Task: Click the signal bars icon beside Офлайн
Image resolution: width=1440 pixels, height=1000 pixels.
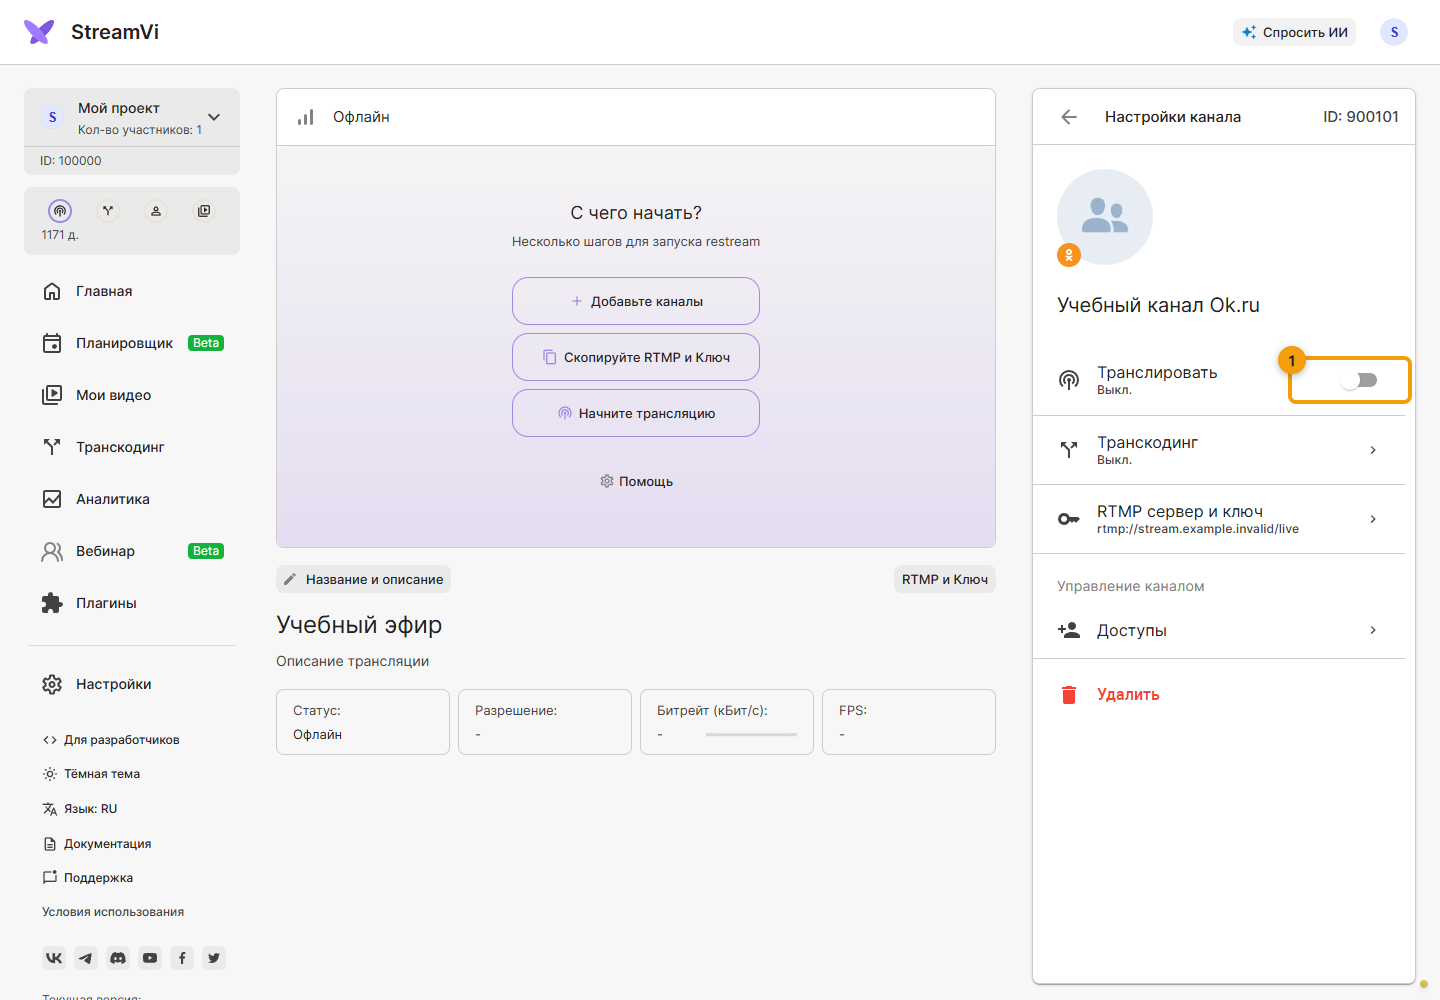Action: (x=306, y=117)
